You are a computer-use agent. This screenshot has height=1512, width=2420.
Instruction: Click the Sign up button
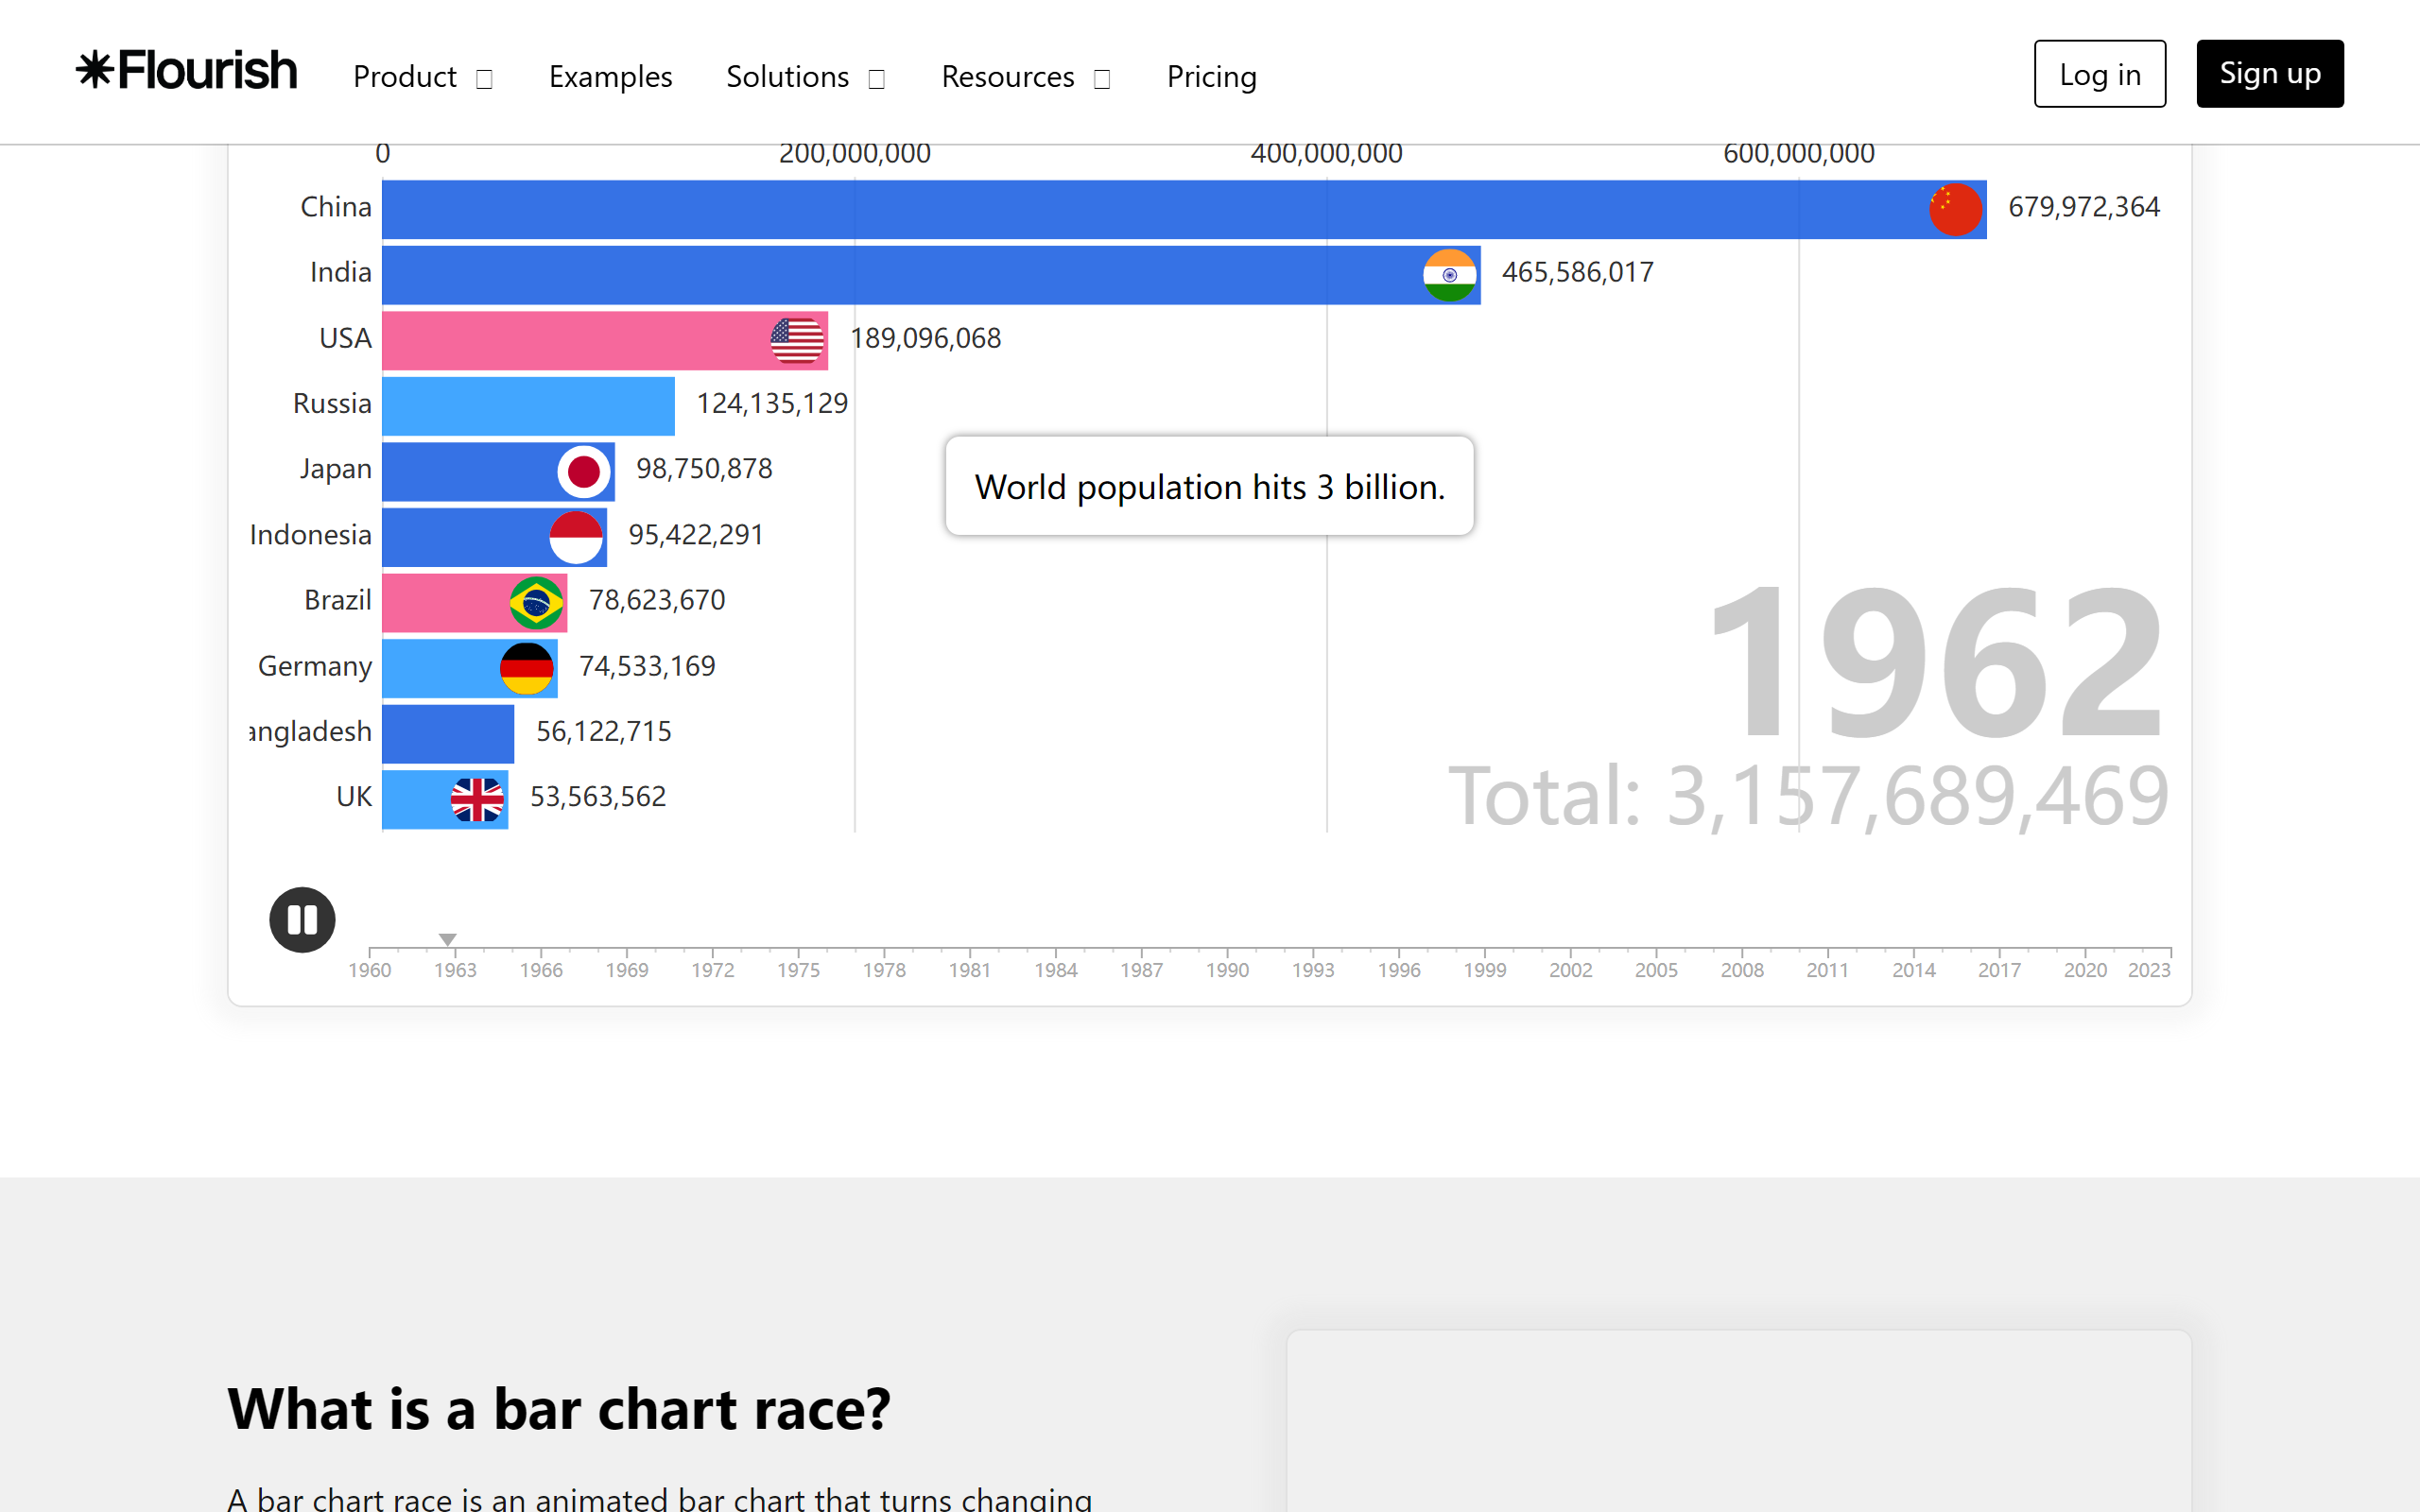tap(2270, 74)
